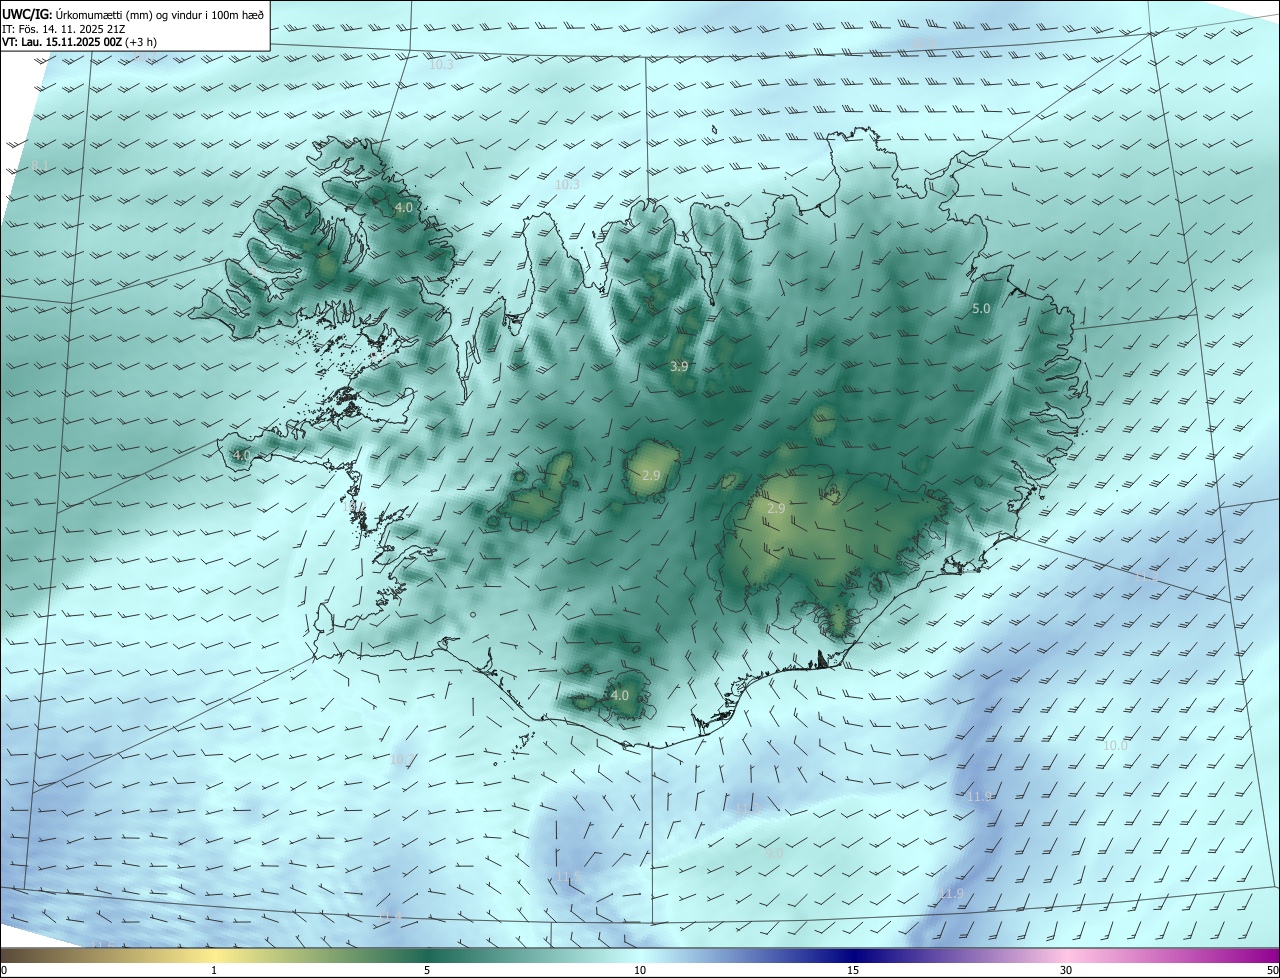
Task: Click the "4.0" value in the Westfjords
Action: coord(404,208)
